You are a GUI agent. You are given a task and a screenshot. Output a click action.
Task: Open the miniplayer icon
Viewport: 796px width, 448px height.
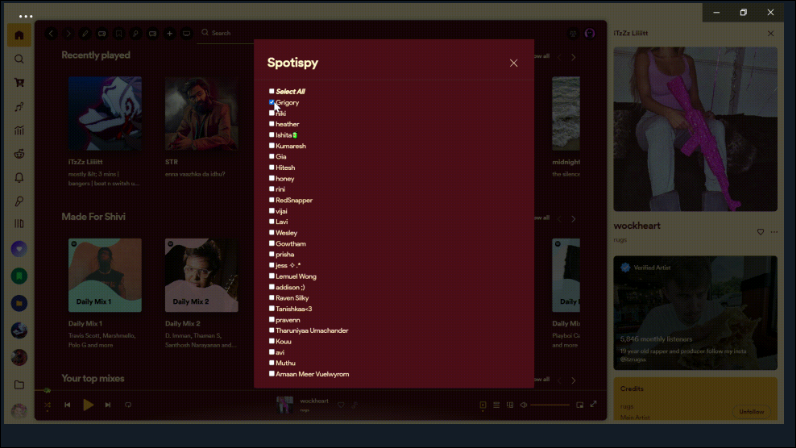pos(580,405)
